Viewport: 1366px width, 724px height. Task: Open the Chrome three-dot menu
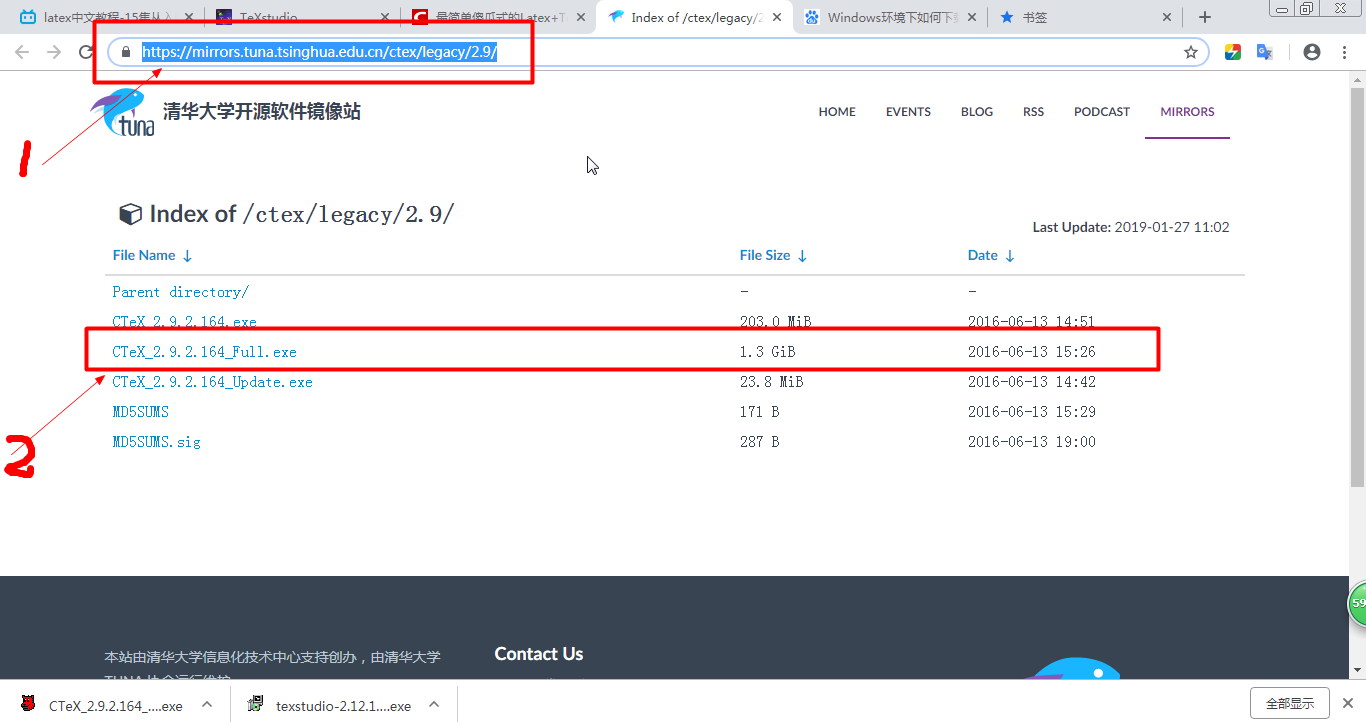[1343, 52]
